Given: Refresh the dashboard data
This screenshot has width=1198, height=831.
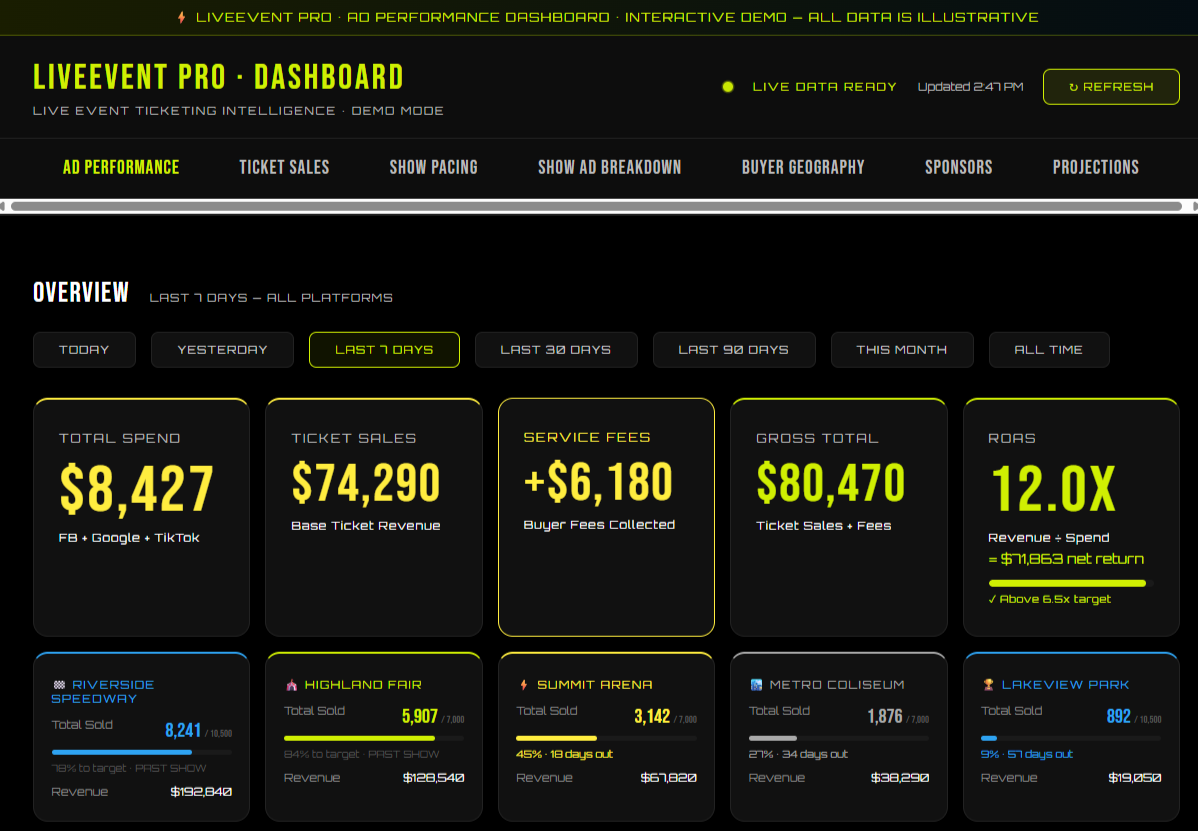Looking at the screenshot, I should click(1111, 87).
